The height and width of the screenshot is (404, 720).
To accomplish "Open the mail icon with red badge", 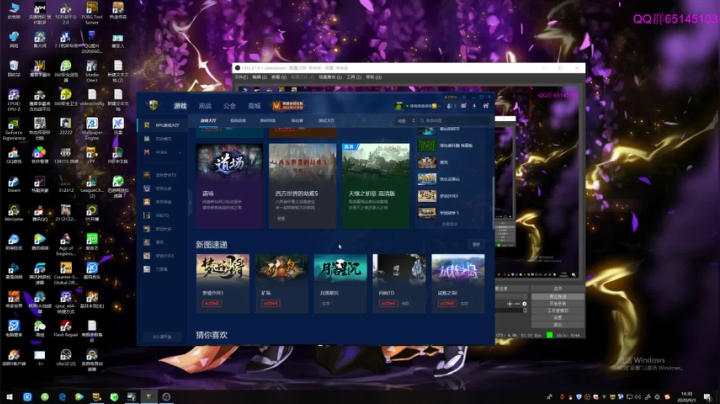I will coord(463,106).
